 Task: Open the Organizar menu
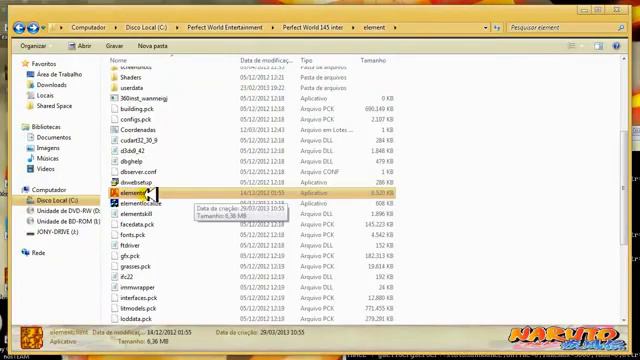[33, 46]
